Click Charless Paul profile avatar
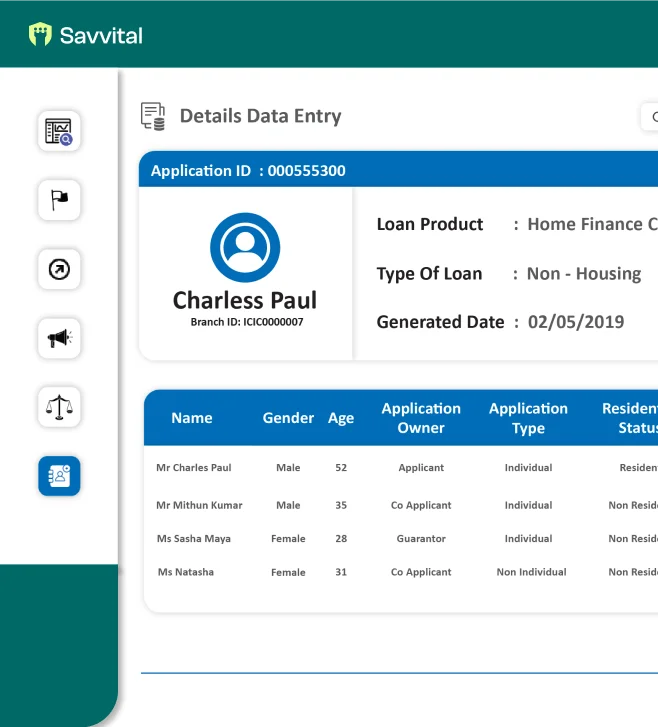Viewport: 658px width, 727px height. 245,247
